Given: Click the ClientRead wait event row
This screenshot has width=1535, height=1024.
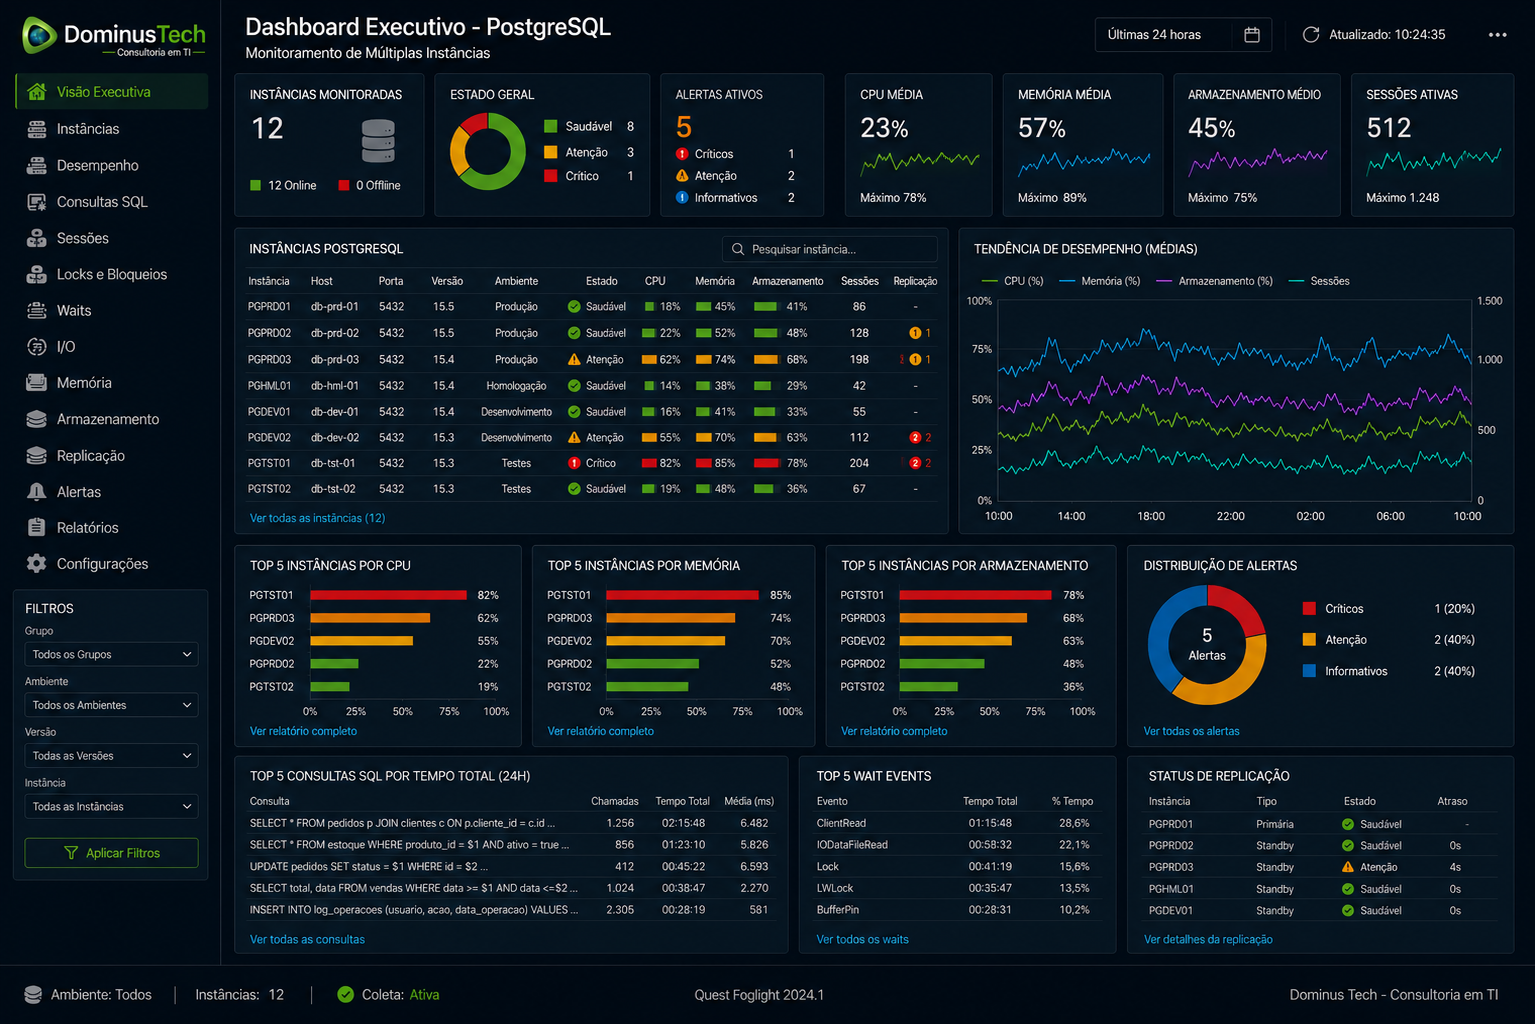Looking at the screenshot, I should [x=958, y=823].
